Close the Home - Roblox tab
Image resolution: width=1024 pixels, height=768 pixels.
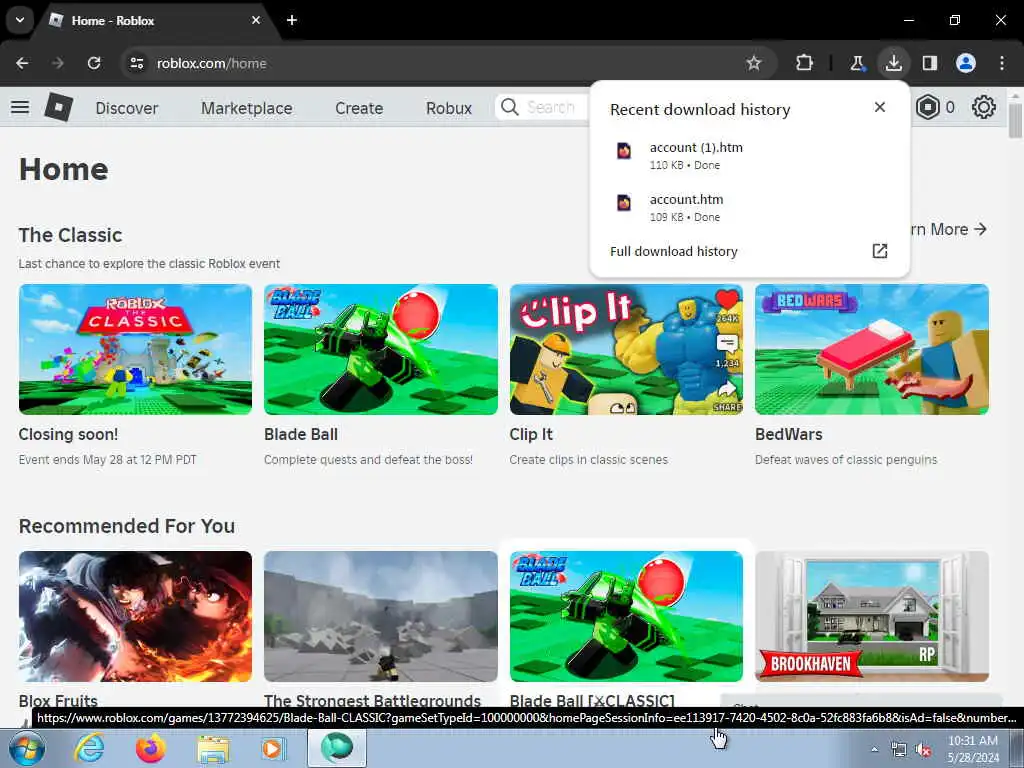click(256, 20)
